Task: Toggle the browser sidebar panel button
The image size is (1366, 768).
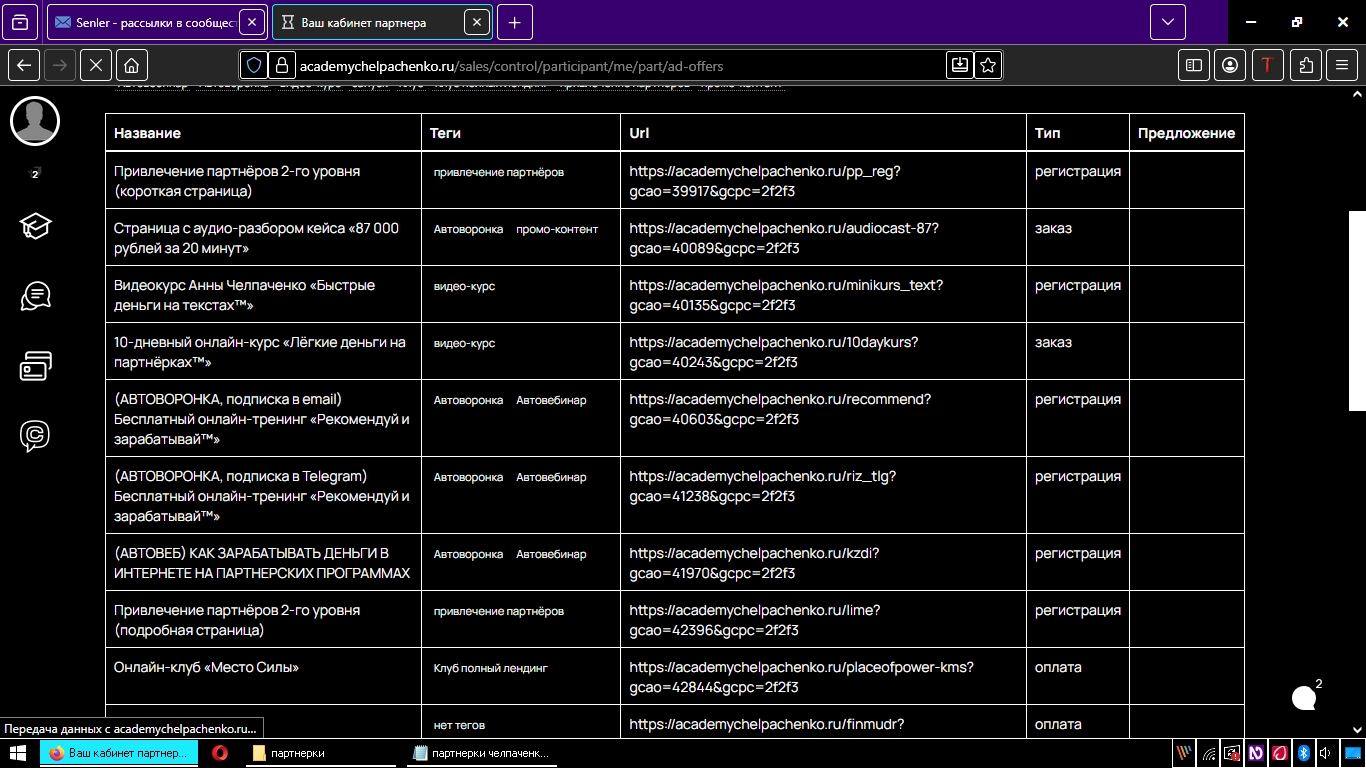Action: 1193,65
